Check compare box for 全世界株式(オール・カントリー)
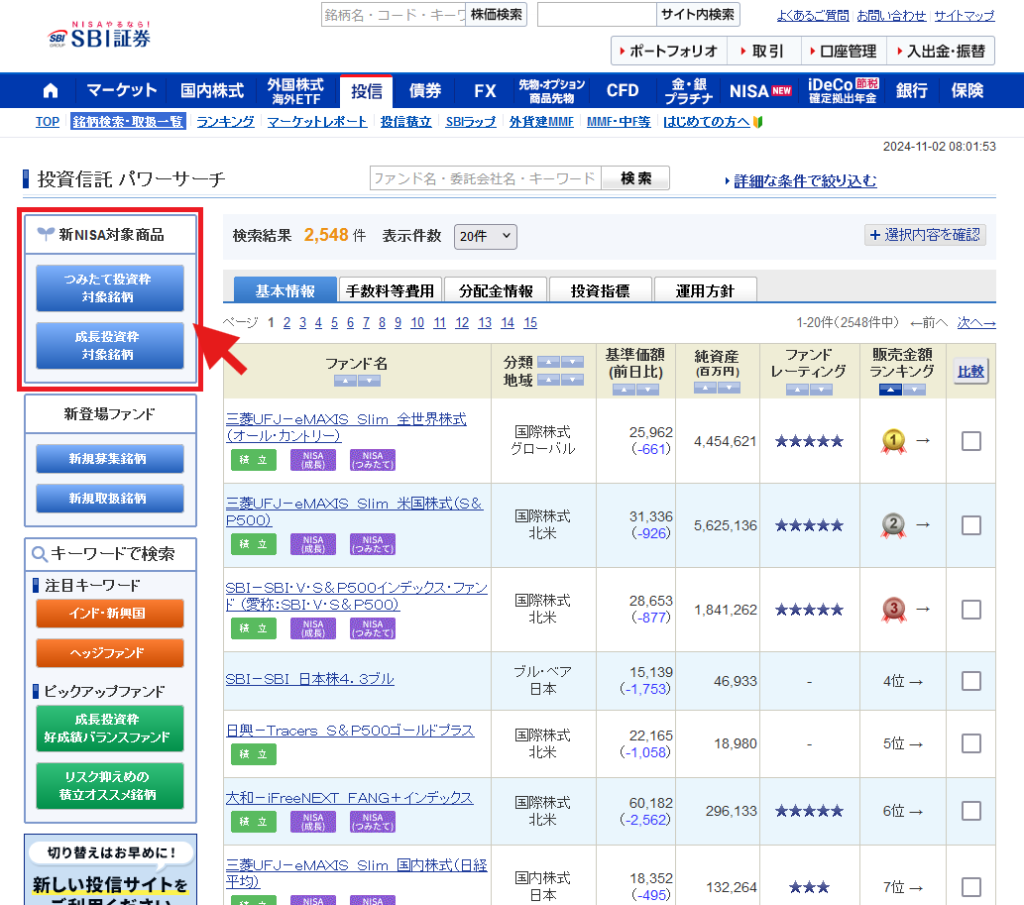Viewport: 1024px width, 905px height. click(971, 441)
